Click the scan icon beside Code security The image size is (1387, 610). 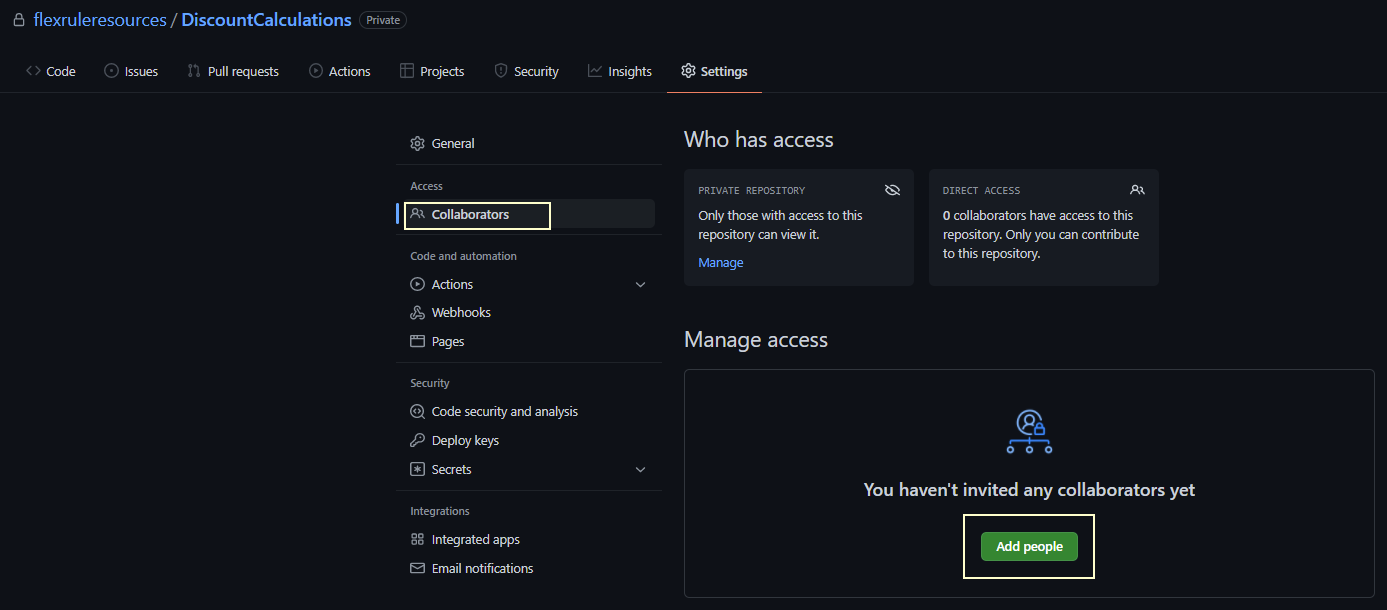coord(418,412)
